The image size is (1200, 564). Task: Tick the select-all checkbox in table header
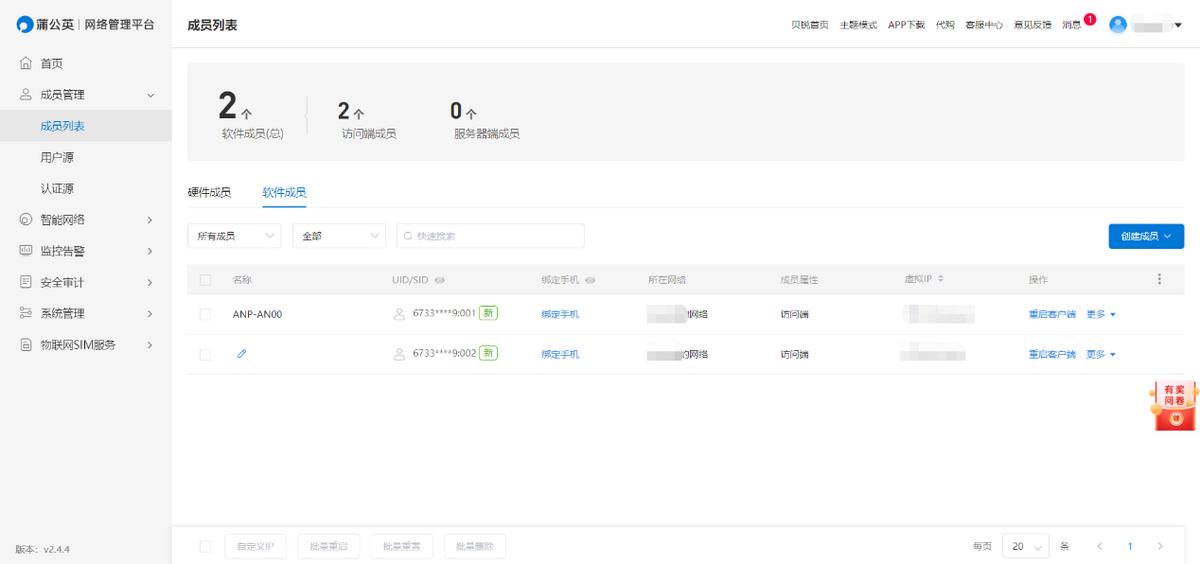pos(205,280)
